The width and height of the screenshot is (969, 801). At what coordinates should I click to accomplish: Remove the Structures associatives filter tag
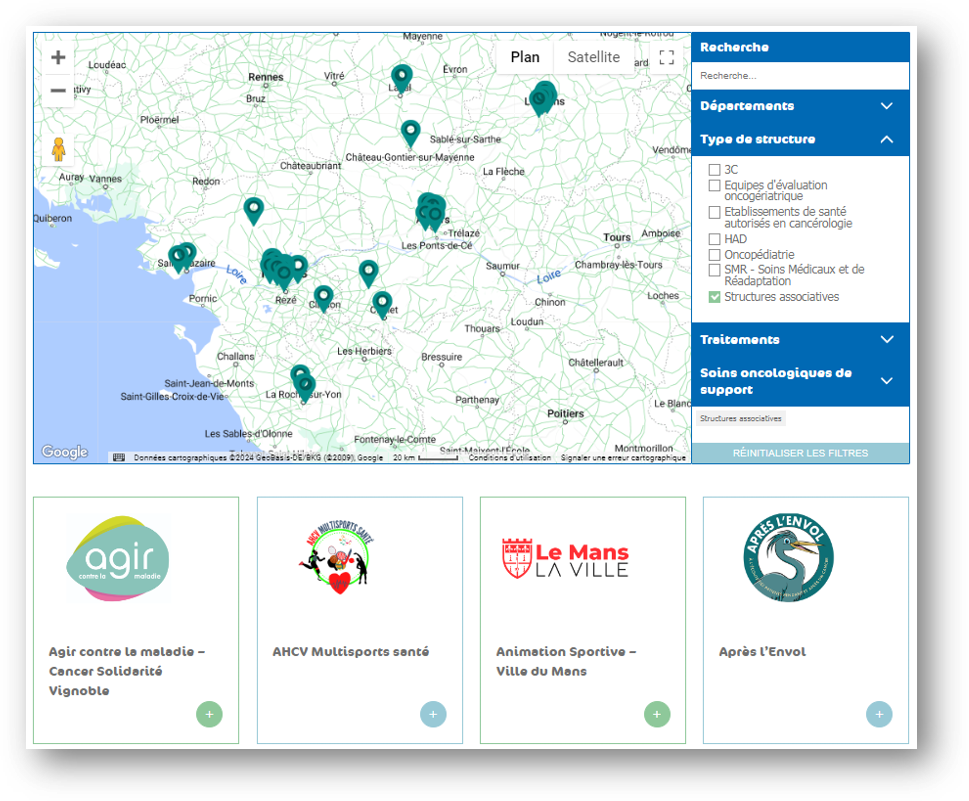[740, 418]
